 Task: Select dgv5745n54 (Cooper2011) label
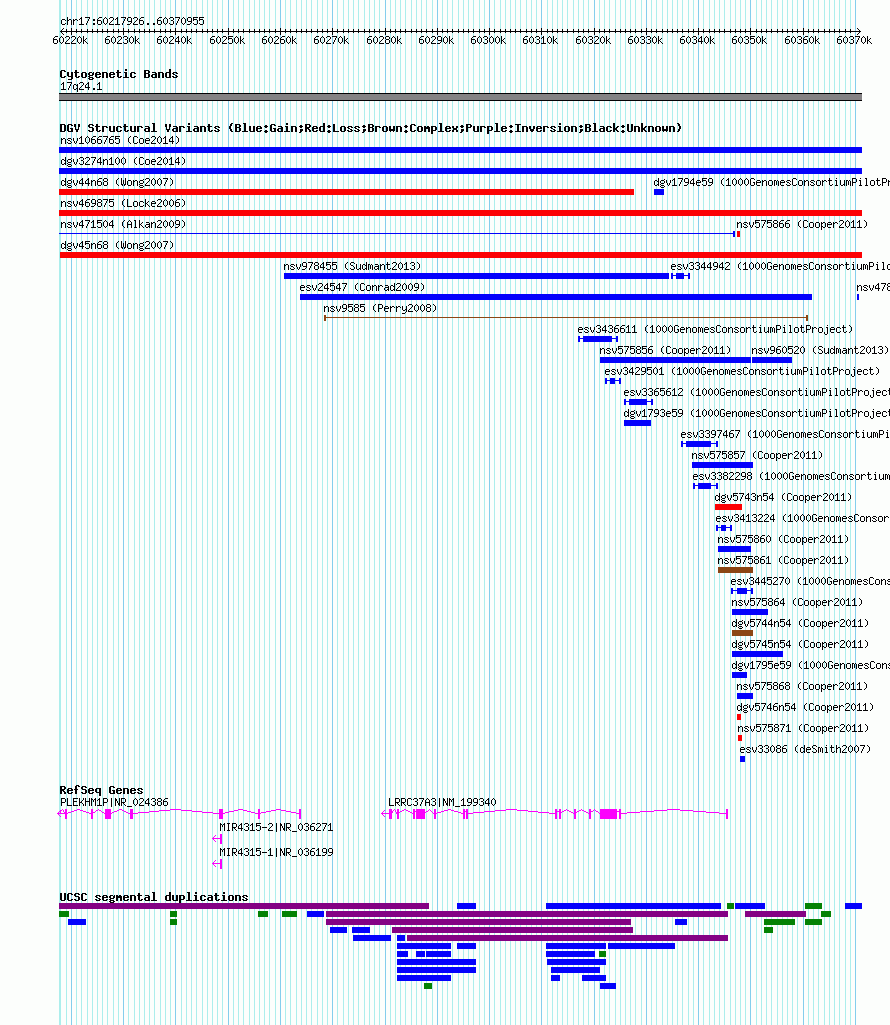(x=800, y=644)
